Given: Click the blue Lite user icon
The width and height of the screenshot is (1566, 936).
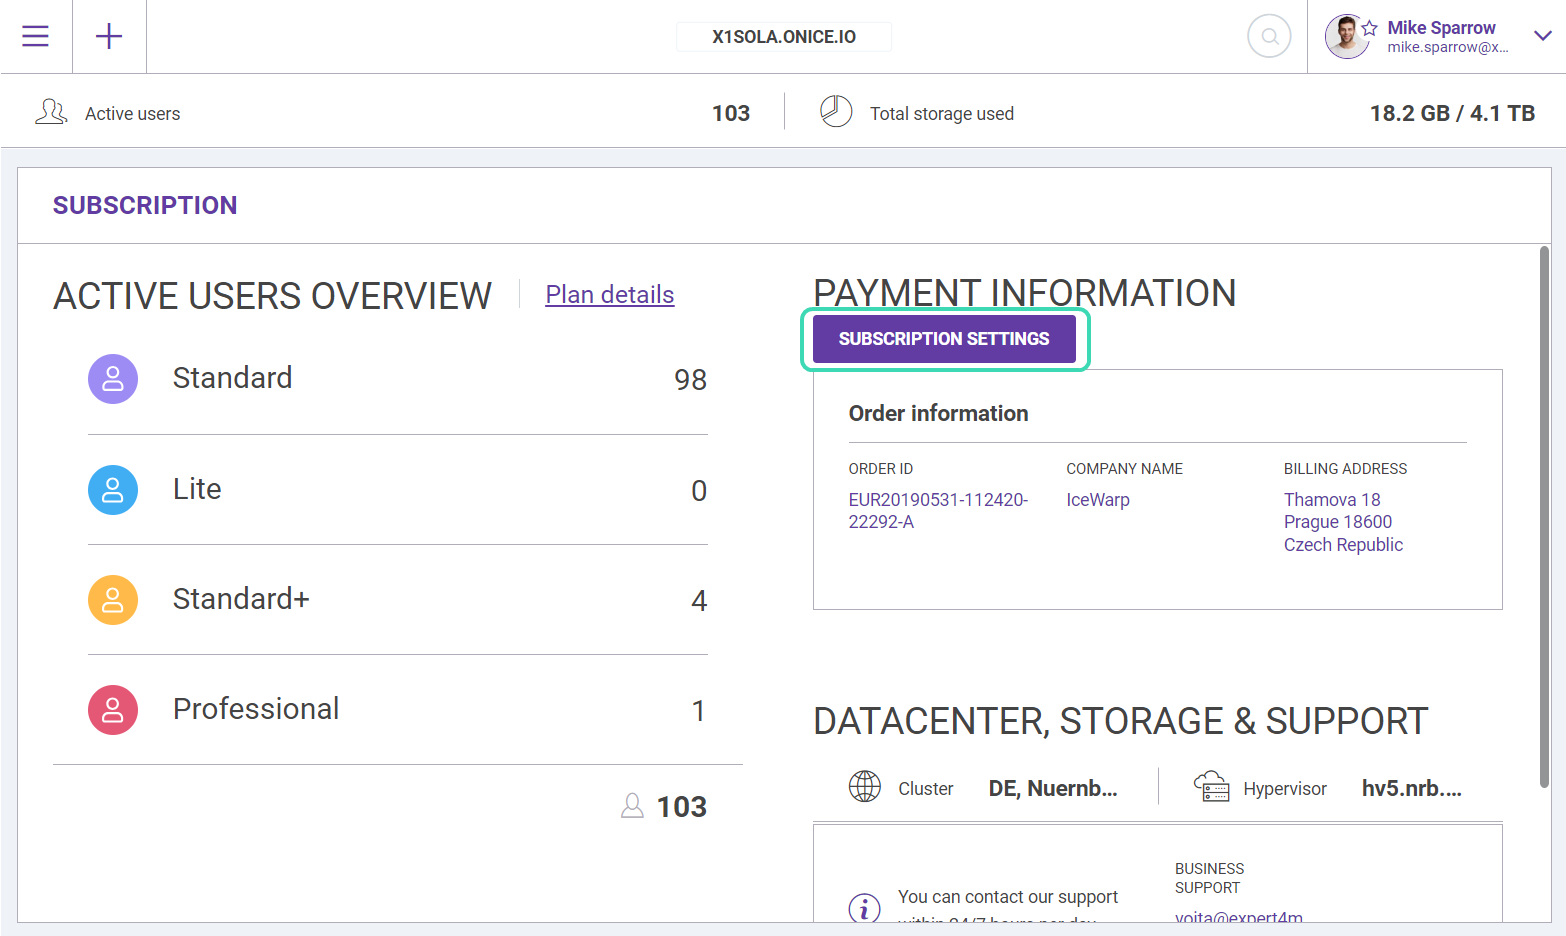Looking at the screenshot, I should (x=113, y=490).
